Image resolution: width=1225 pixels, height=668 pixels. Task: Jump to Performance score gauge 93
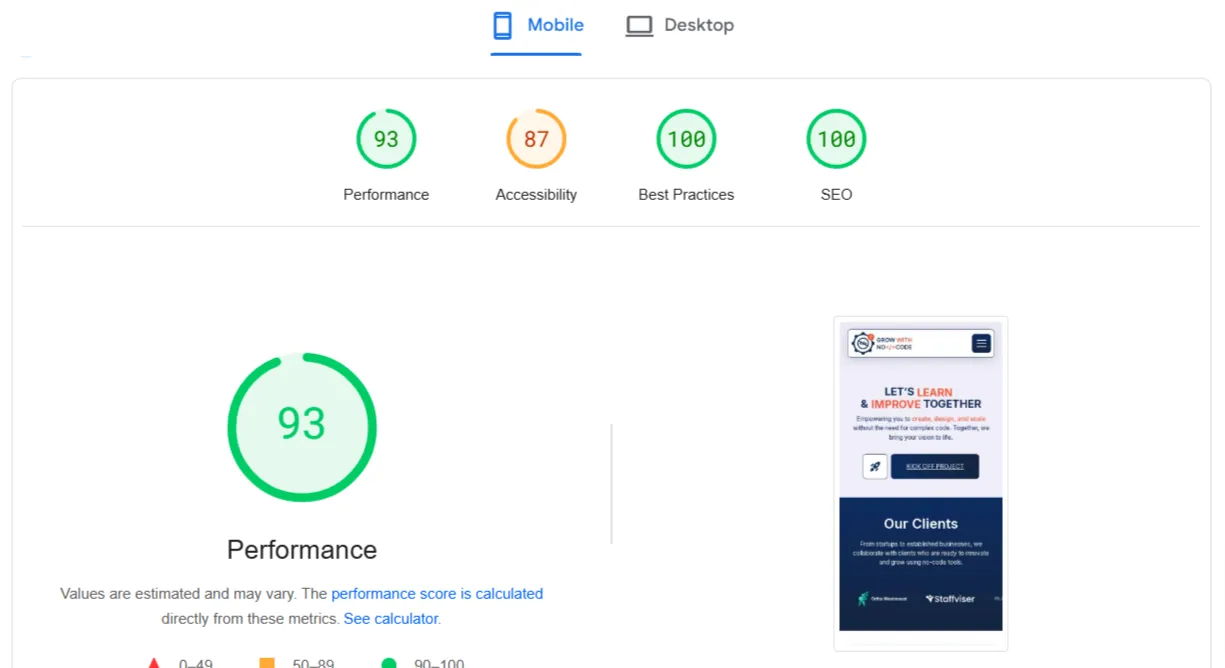pos(386,139)
